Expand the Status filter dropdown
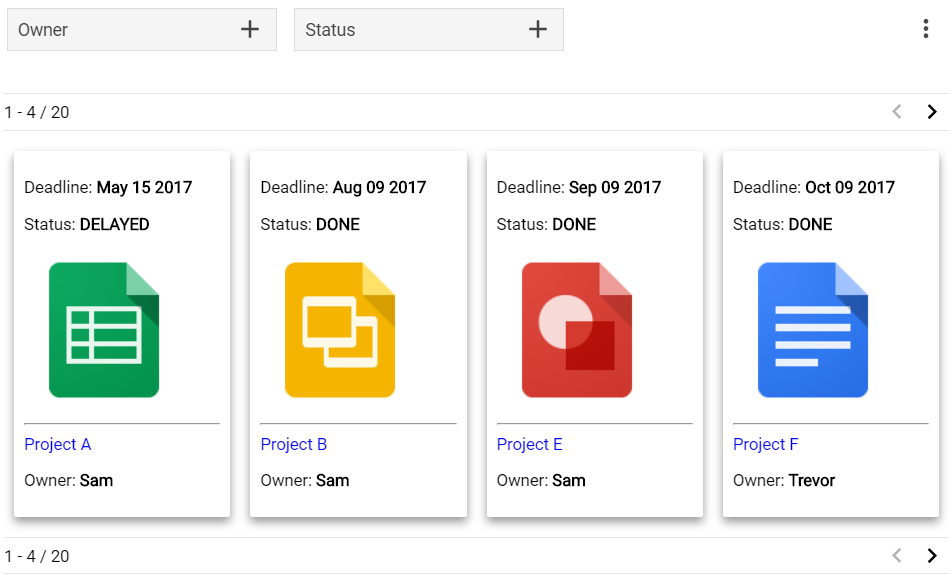The height and width of the screenshot is (579, 951). coord(429,29)
